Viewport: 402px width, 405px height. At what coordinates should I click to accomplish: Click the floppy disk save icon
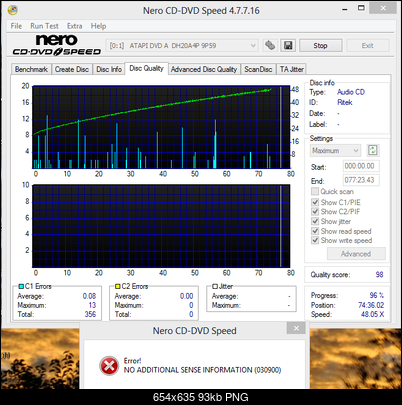click(288, 45)
